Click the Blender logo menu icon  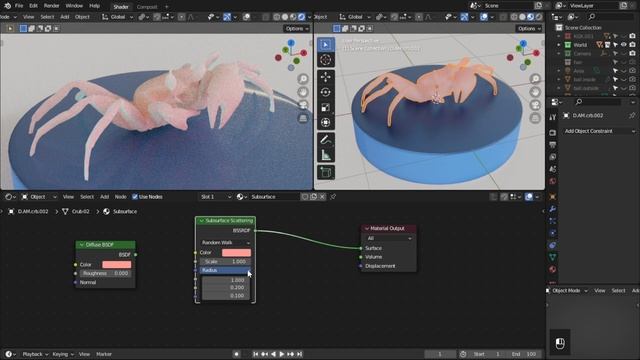tap(7, 6)
